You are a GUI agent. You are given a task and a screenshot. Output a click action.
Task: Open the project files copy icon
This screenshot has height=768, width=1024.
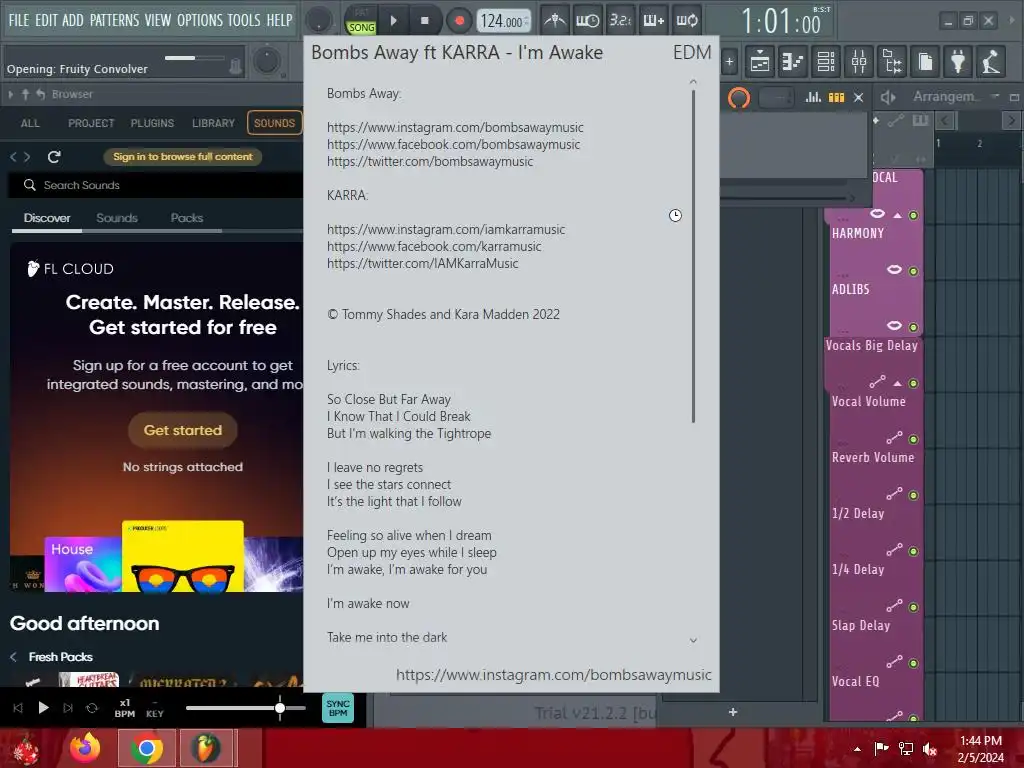click(925, 62)
